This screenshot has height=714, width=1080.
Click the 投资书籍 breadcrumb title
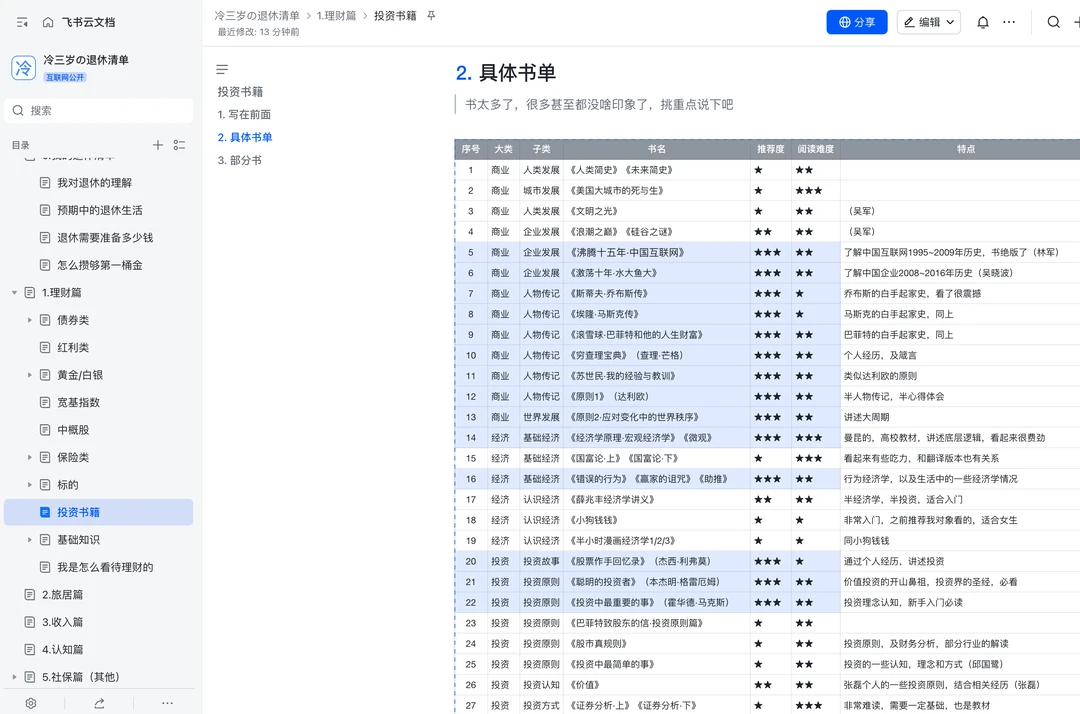pyautogui.click(x=395, y=15)
